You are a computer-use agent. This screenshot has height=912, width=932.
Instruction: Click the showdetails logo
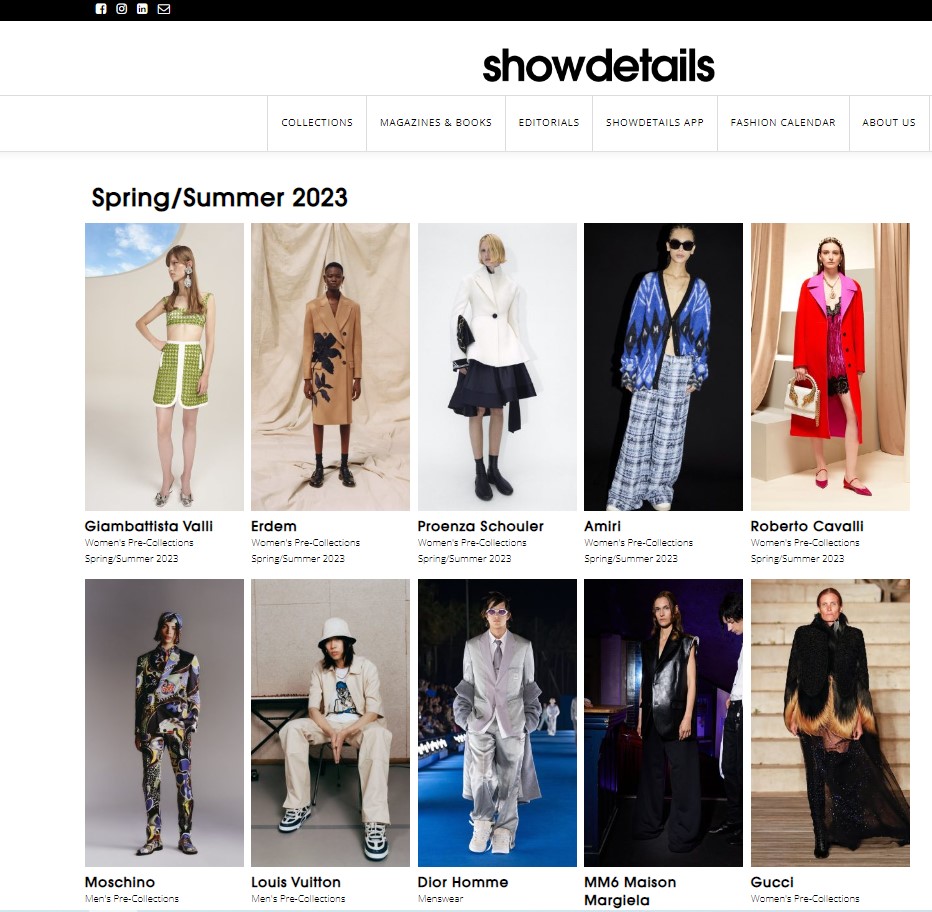[x=598, y=65]
